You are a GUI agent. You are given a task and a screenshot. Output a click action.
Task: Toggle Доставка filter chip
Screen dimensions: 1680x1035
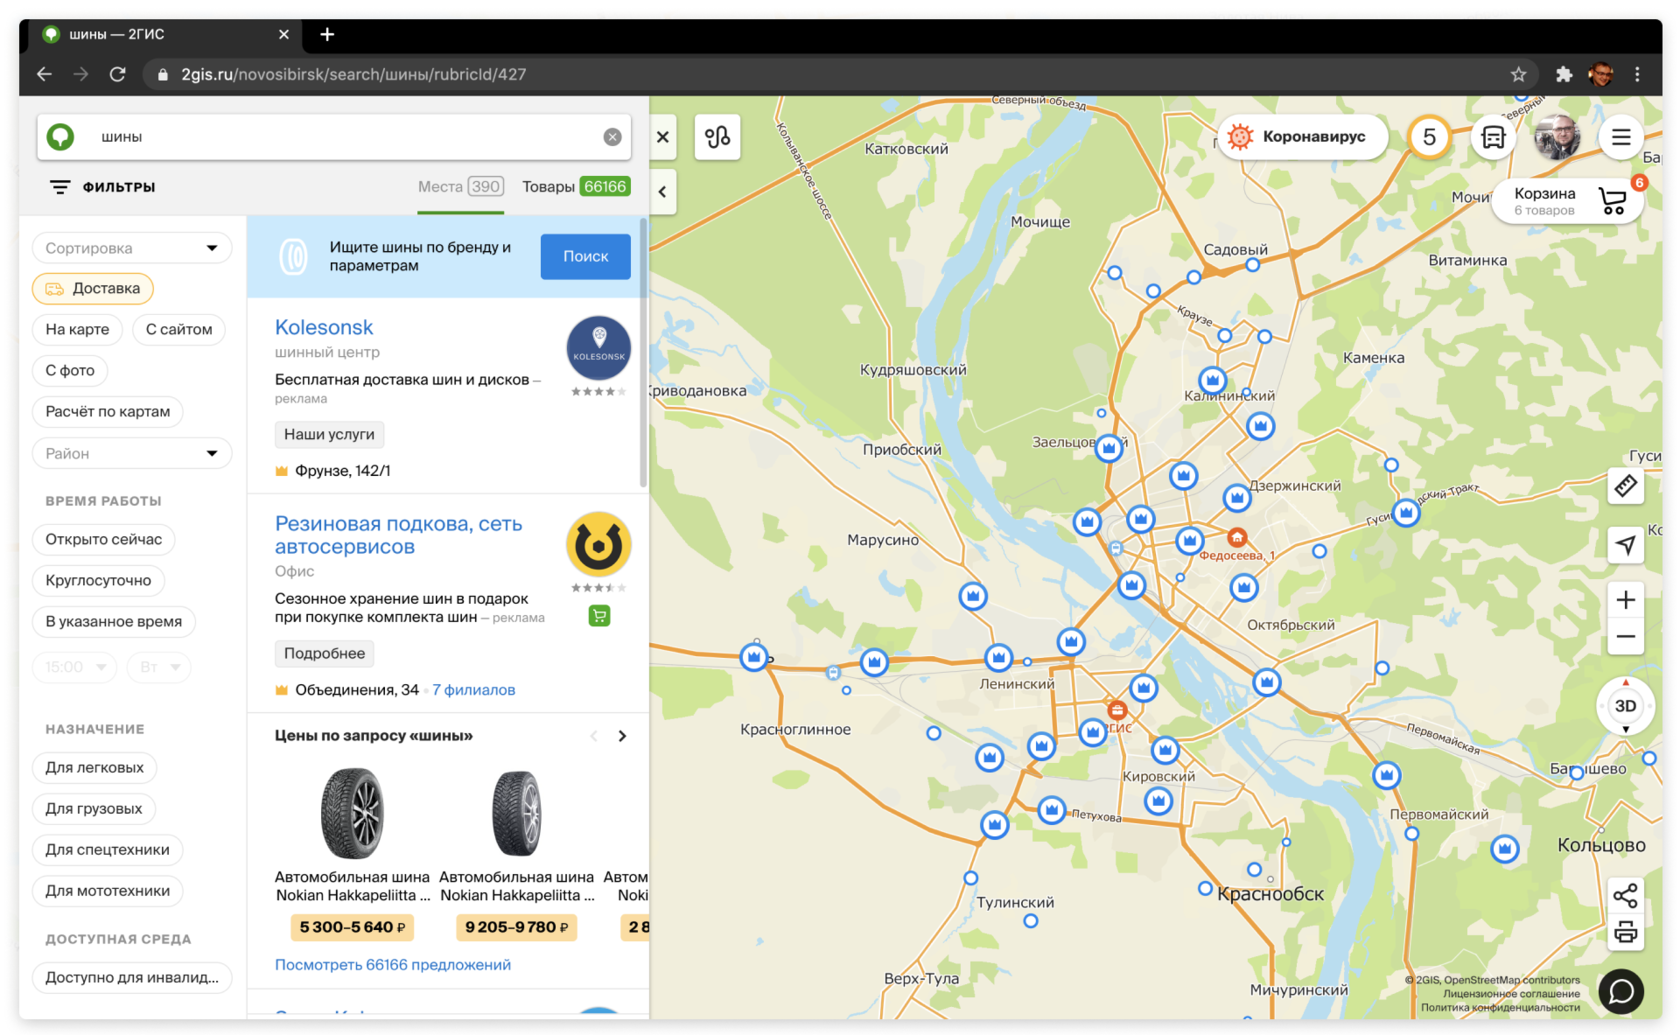coord(93,289)
